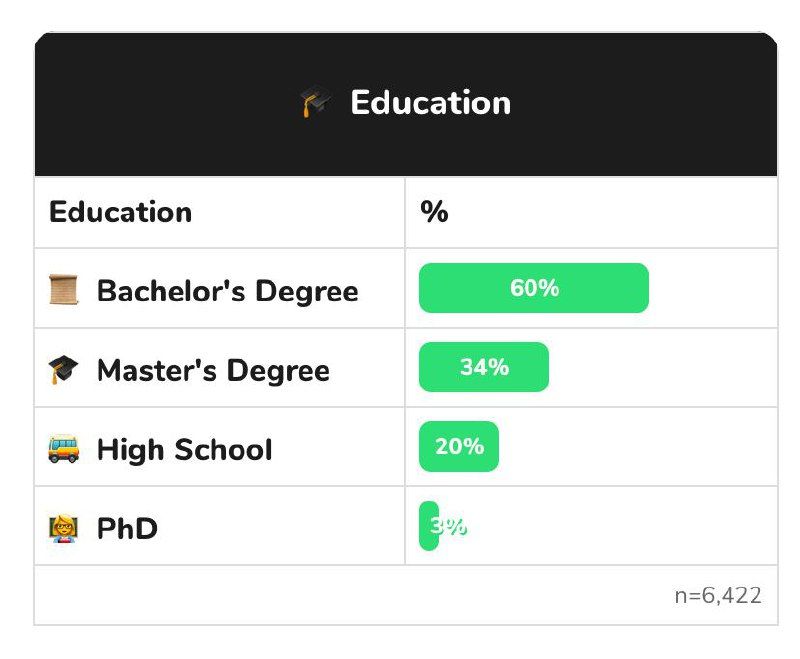Select the graduation cap icon beside Master's Degree

pos(63,370)
